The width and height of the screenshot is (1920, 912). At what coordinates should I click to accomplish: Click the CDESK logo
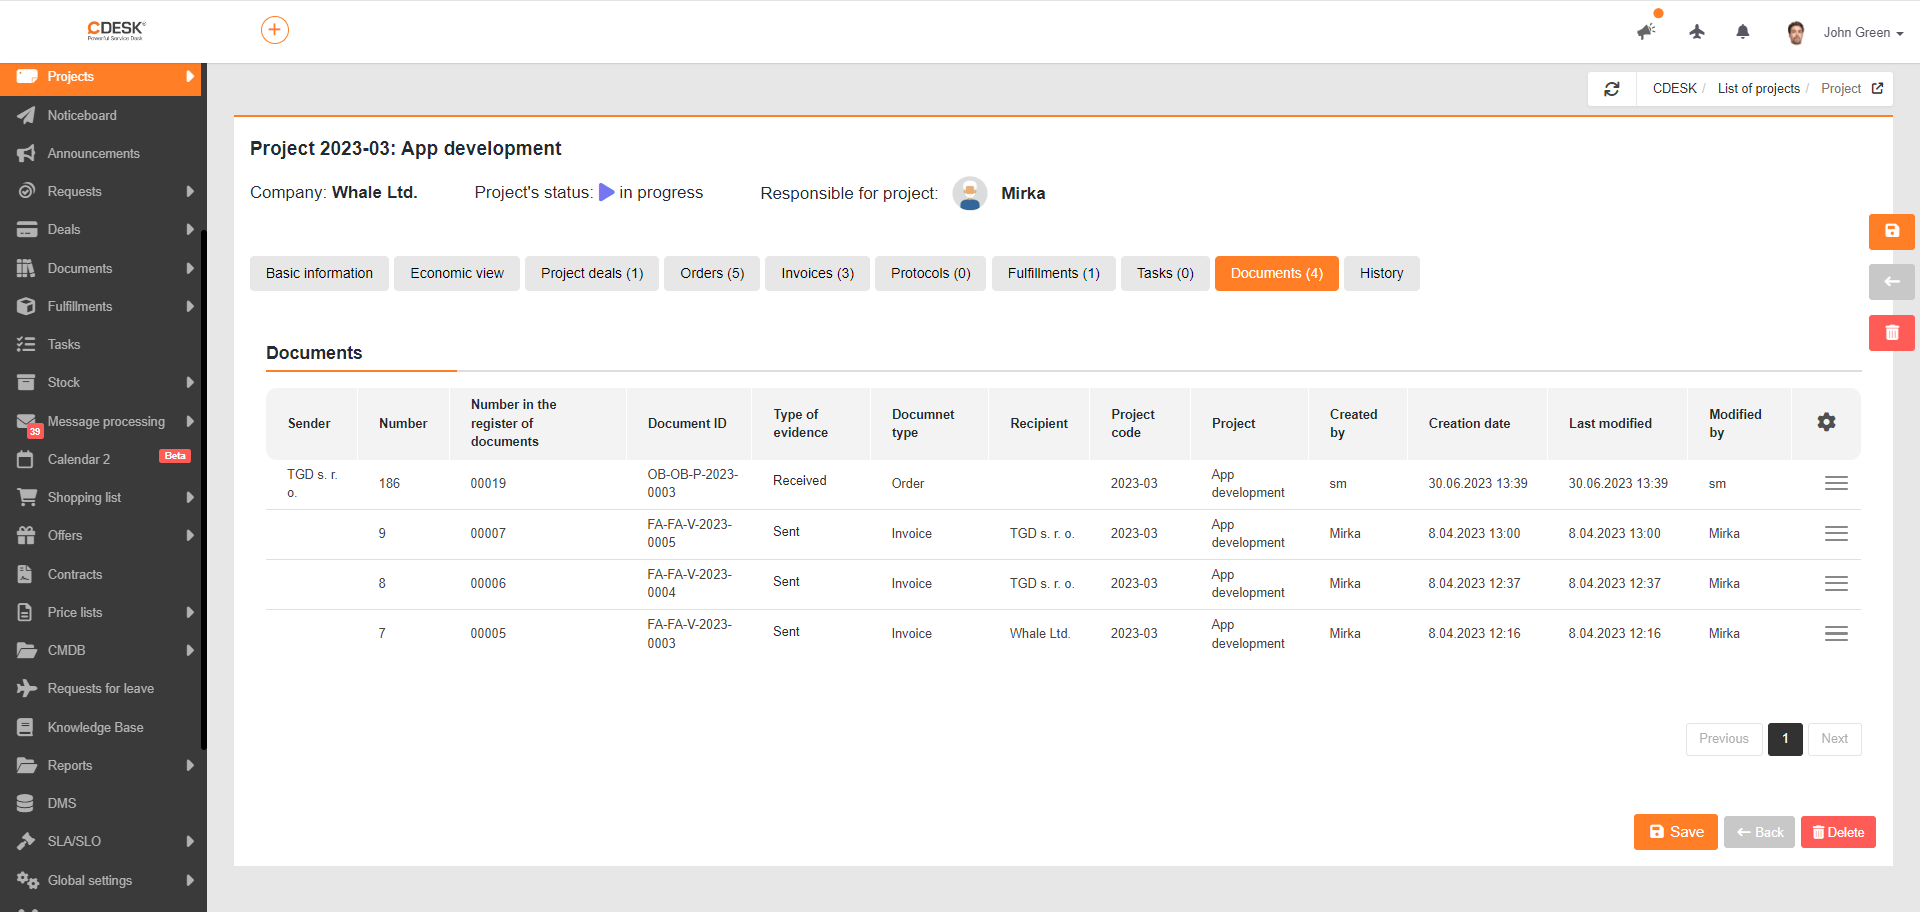click(116, 30)
